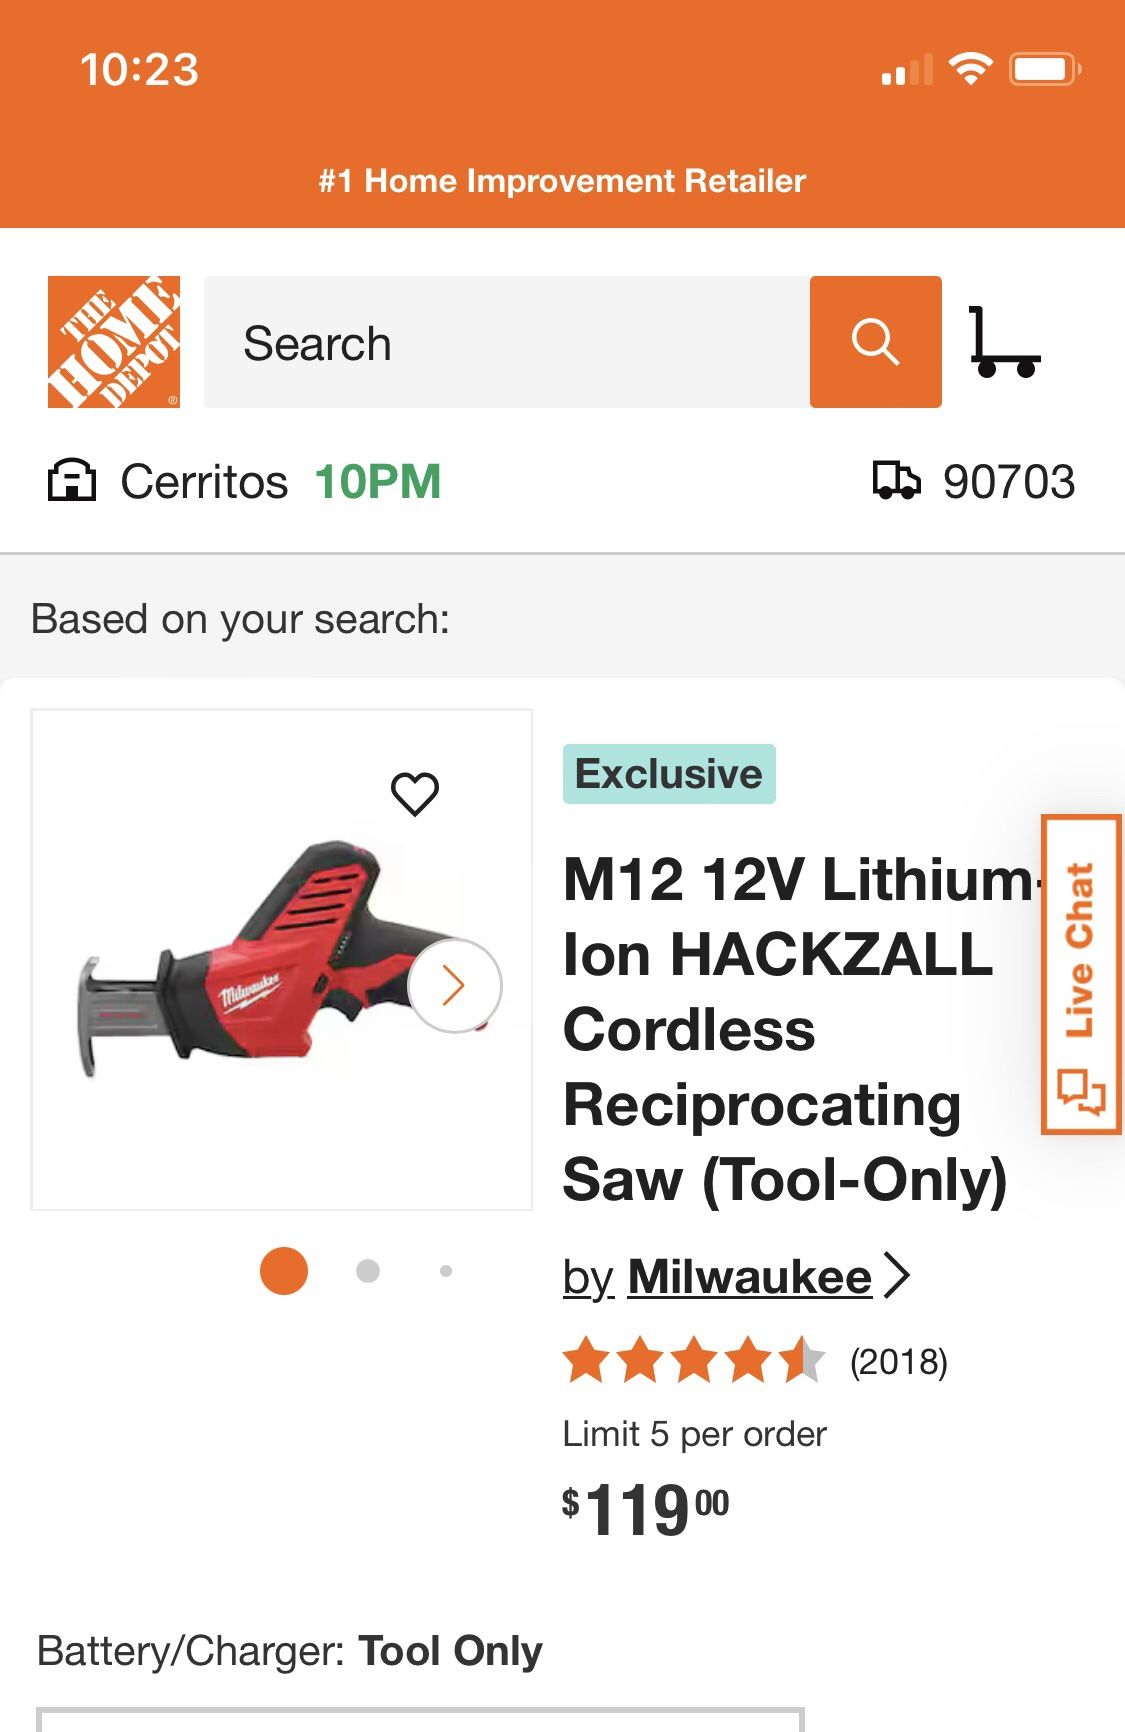Image resolution: width=1125 pixels, height=1732 pixels.
Task: Tap the Home Depot logo
Action: [x=114, y=342]
